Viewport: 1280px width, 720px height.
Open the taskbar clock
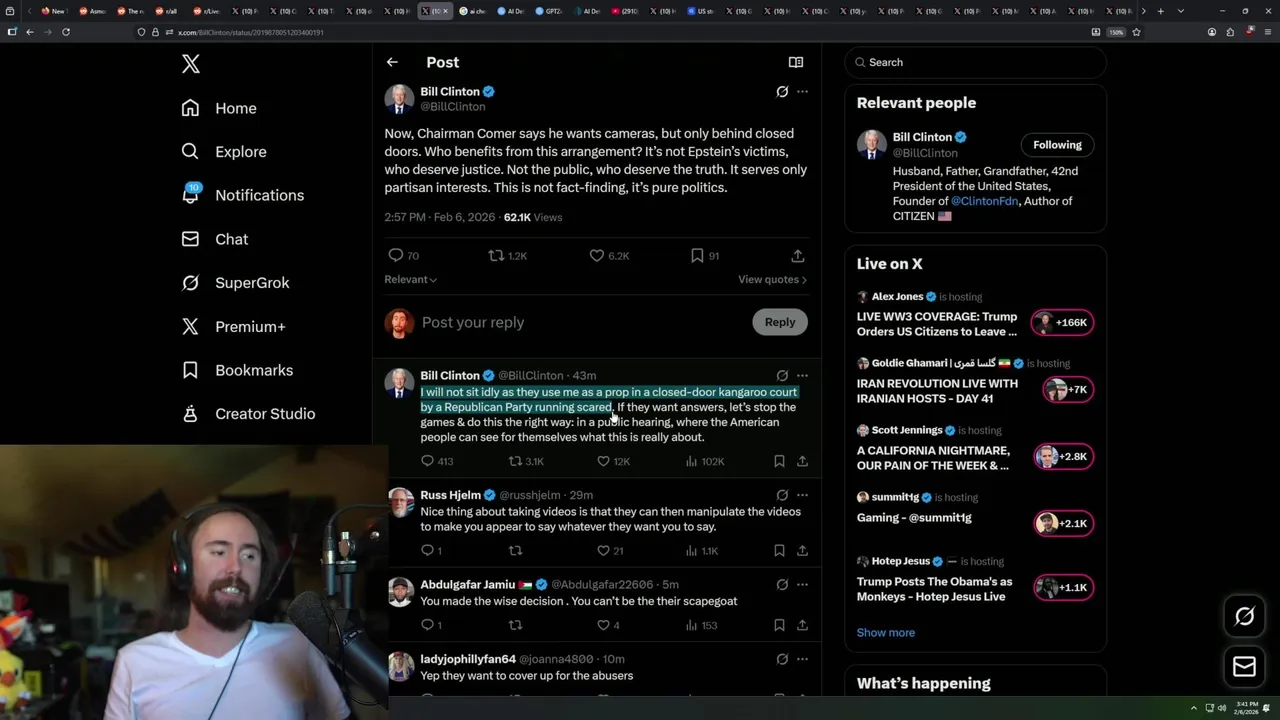coord(1247,707)
